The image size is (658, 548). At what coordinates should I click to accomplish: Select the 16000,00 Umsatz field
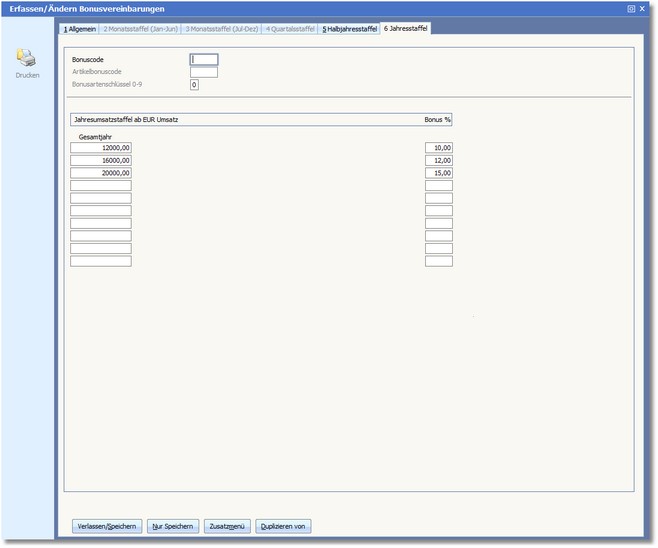[x=101, y=160]
